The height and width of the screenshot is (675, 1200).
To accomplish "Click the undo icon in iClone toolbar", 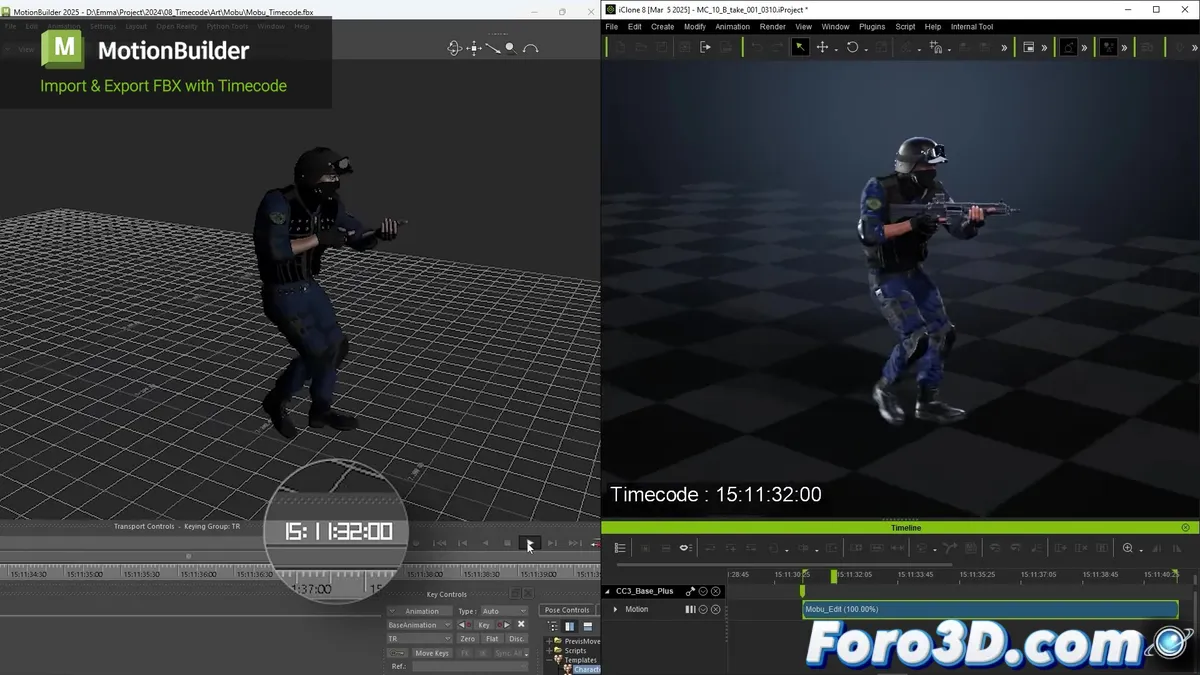I will click(756, 47).
